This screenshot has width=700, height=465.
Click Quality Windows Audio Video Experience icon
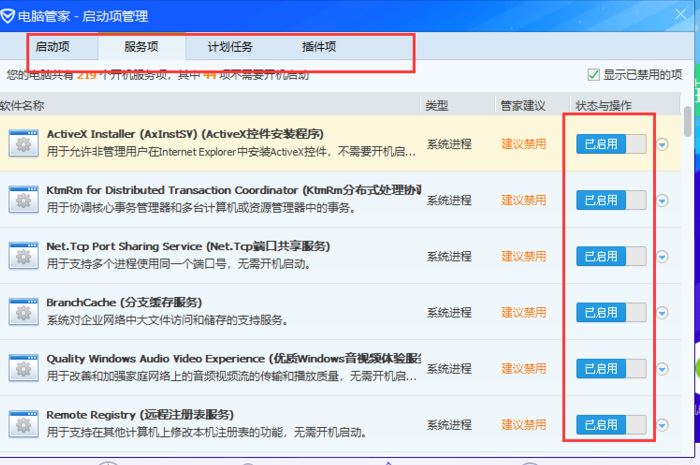click(x=22, y=367)
